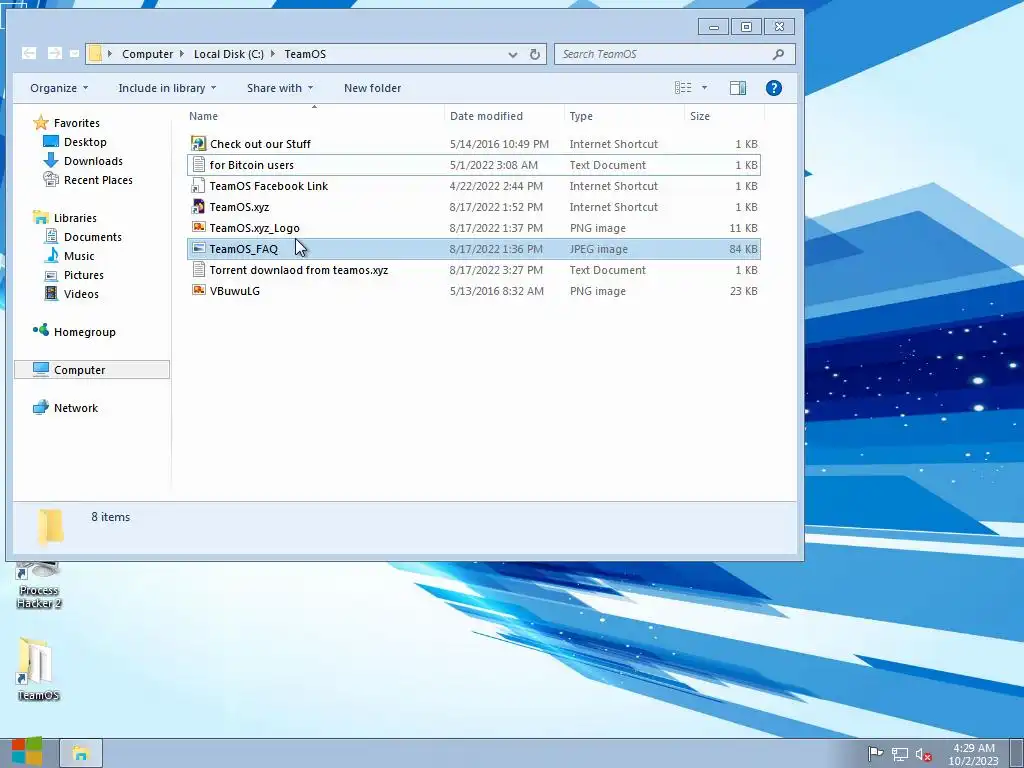Sort by the Date modified column
Image resolution: width=1024 pixels, height=768 pixels.
(x=504, y=116)
